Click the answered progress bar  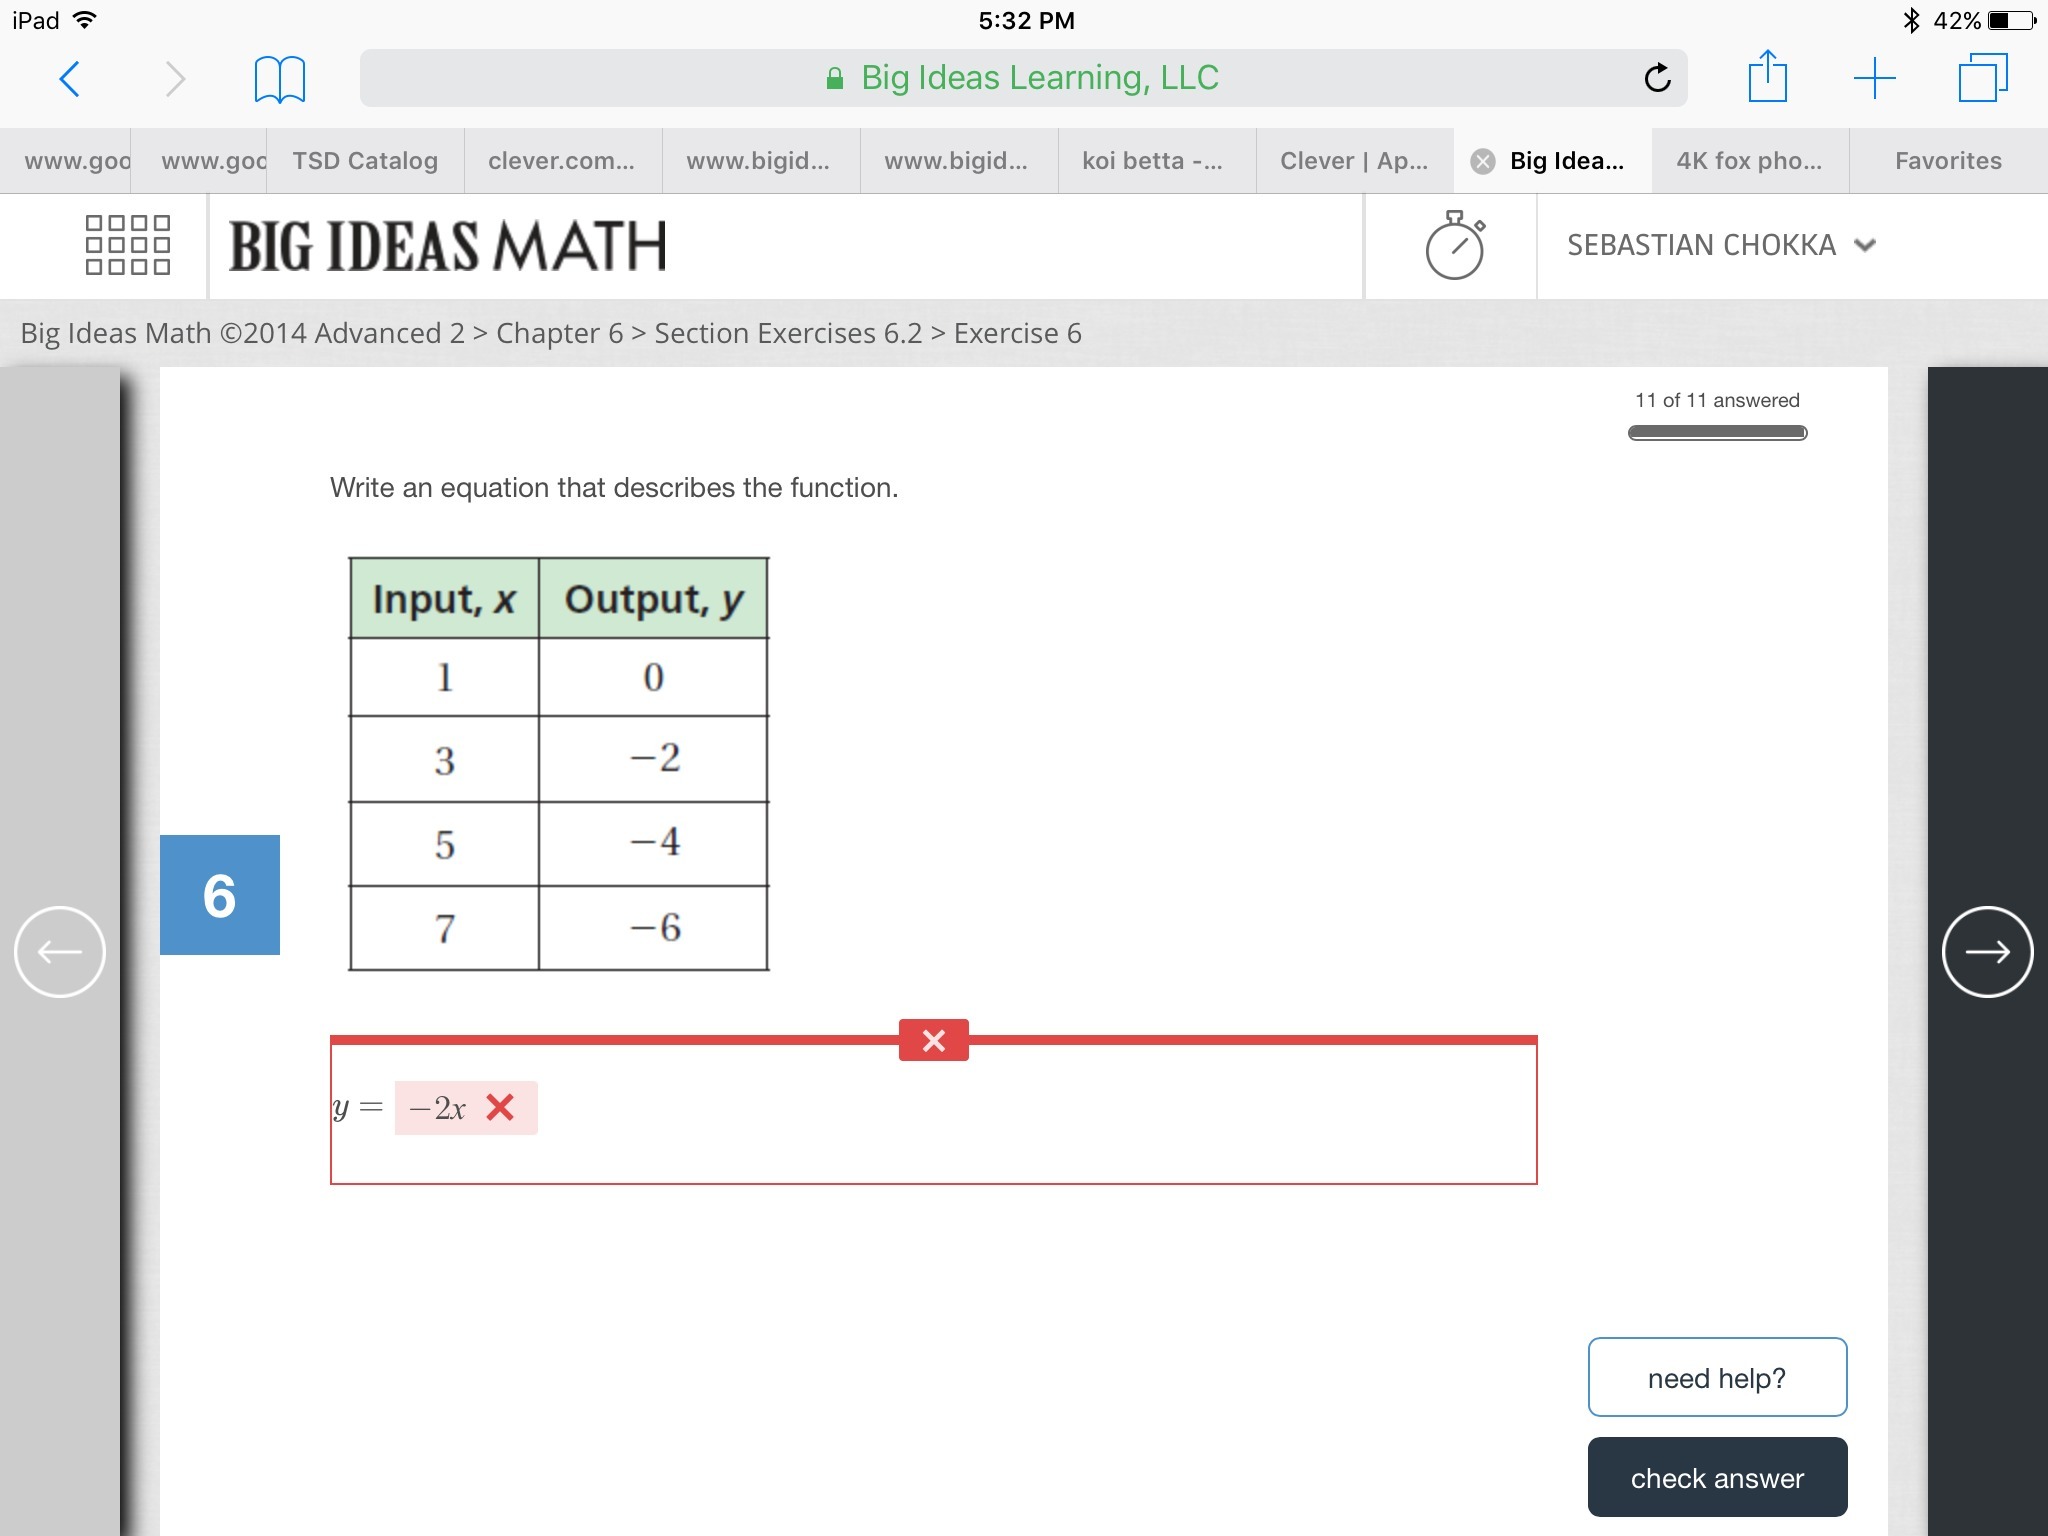tap(1717, 433)
